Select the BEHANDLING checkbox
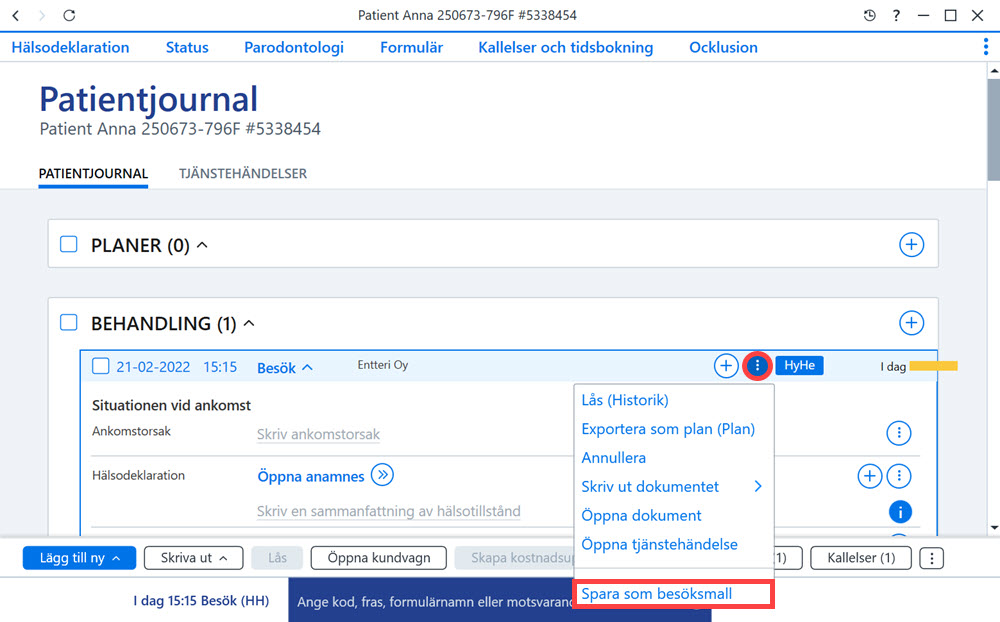 click(69, 323)
